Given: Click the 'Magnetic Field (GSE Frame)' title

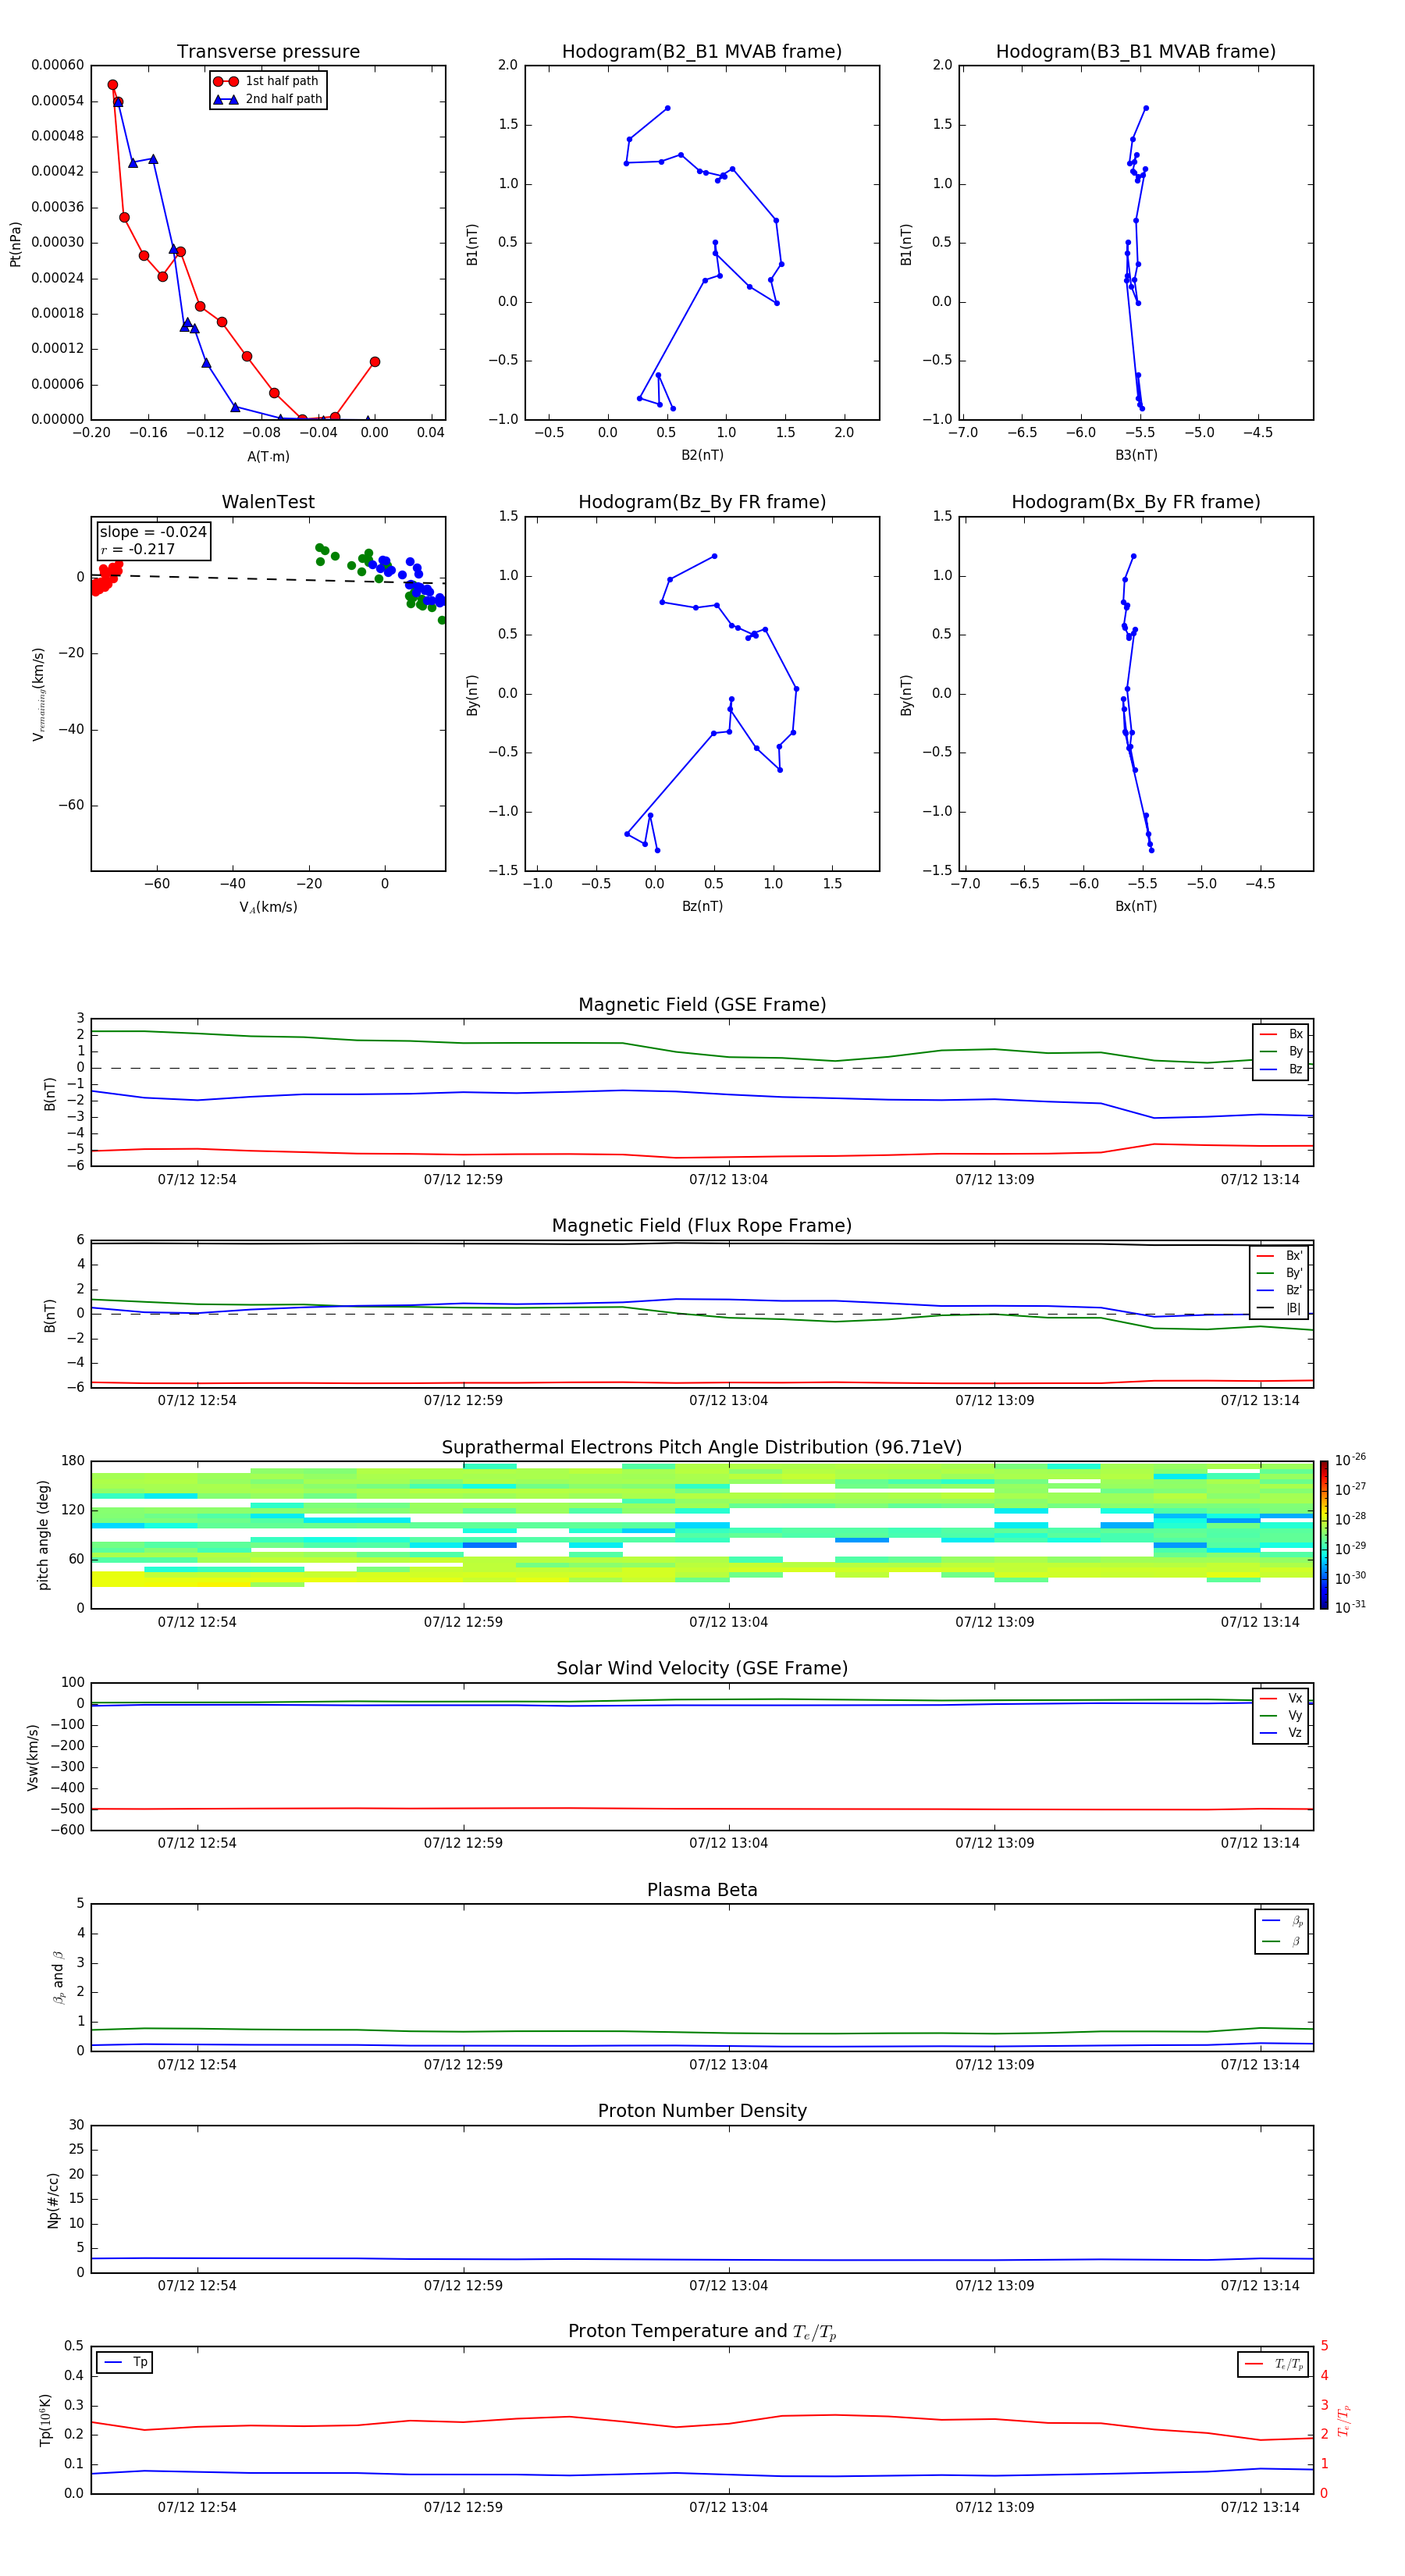Looking at the screenshot, I should 702,1005.
